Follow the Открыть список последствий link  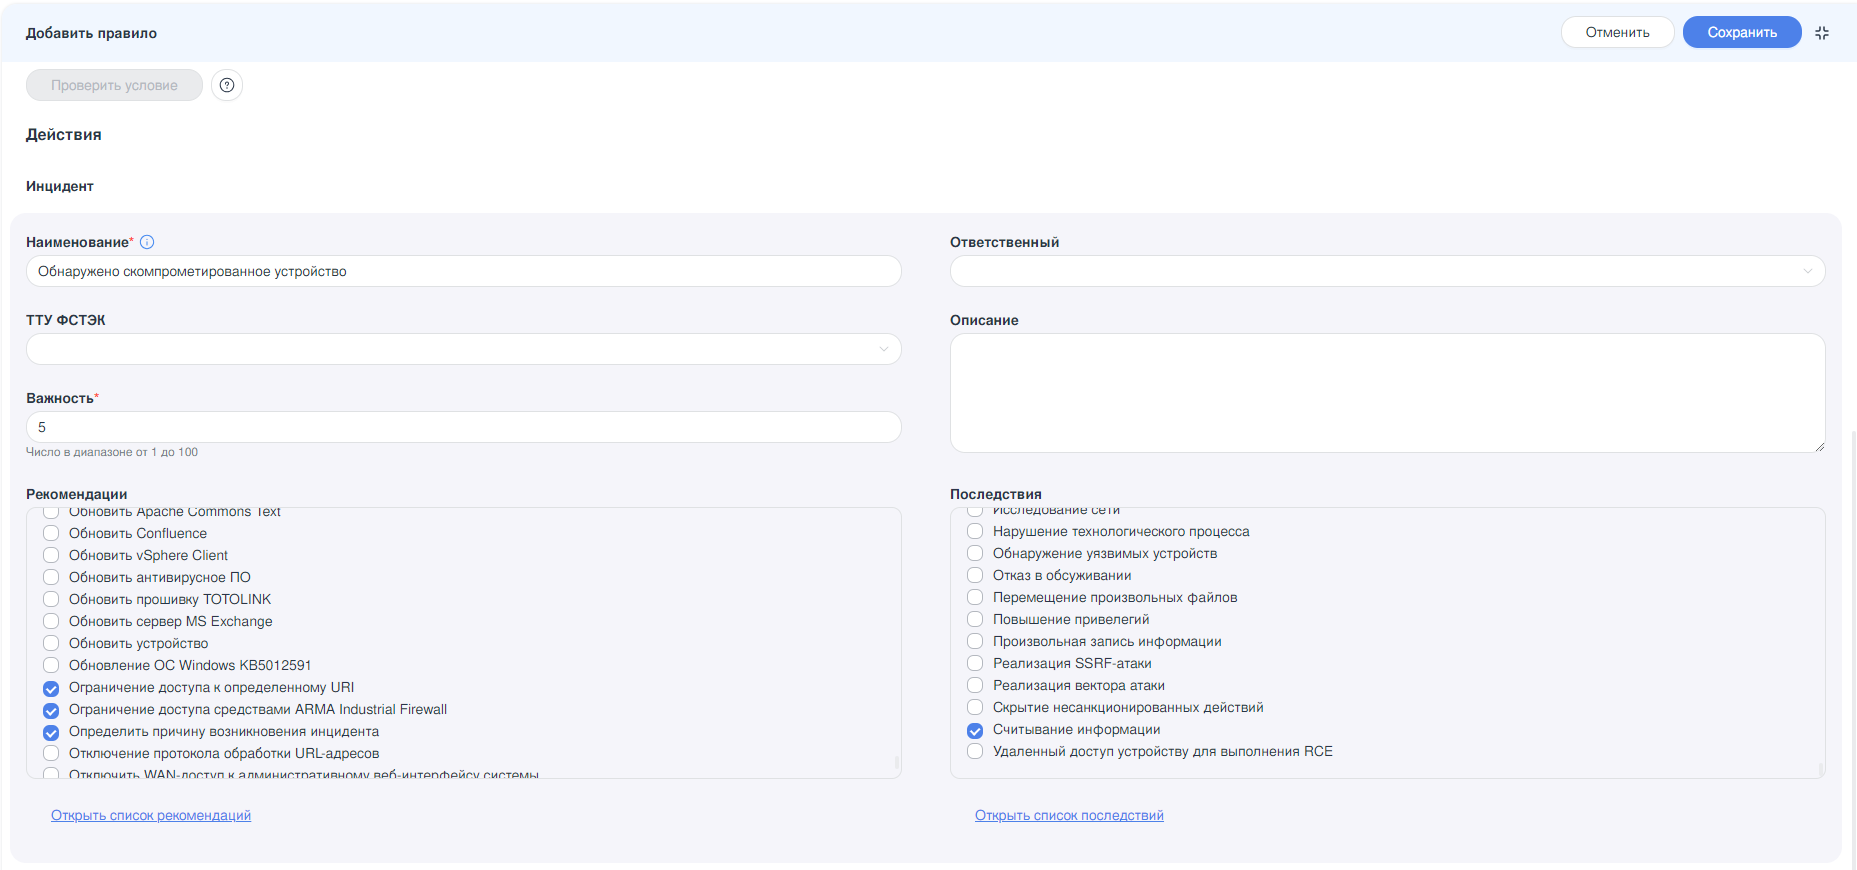tap(1069, 815)
